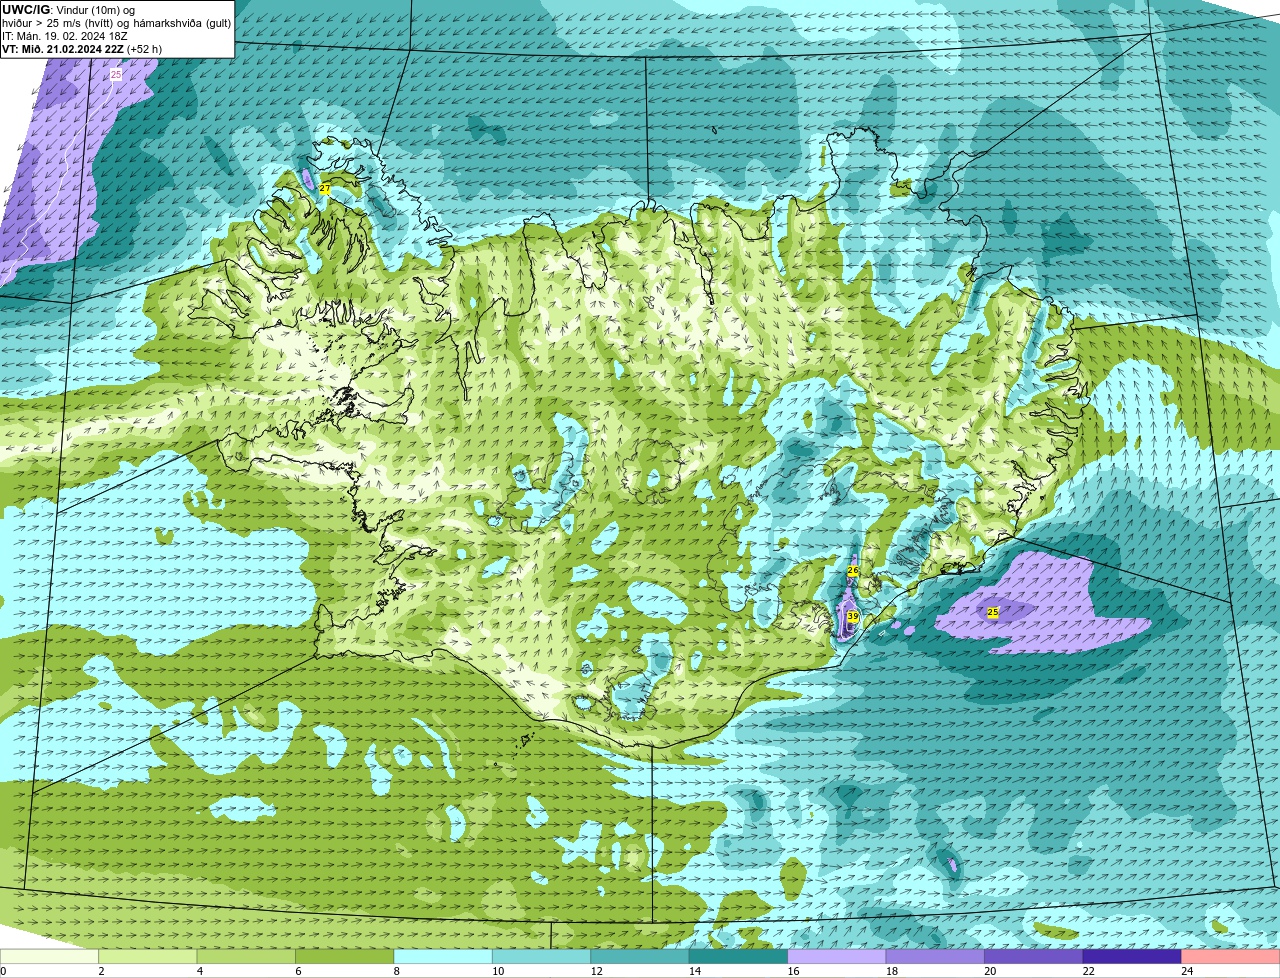Click the legend scale value '24'
The height and width of the screenshot is (978, 1280).
[x=1187, y=971]
